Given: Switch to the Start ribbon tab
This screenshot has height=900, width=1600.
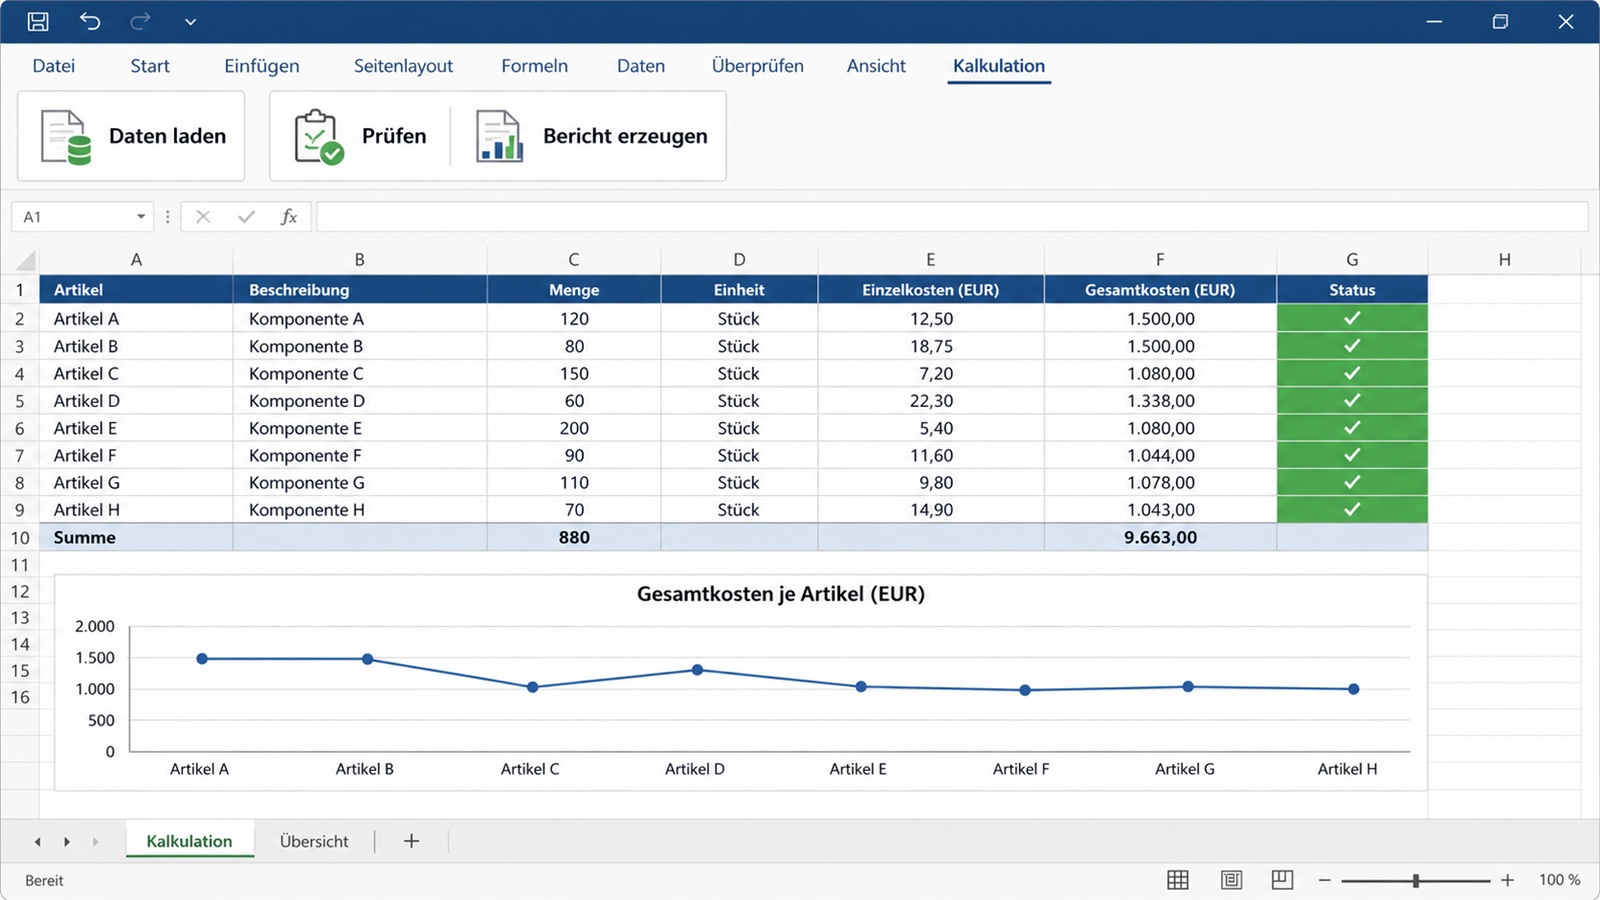Looking at the screenshot, I should tap(150, 66).
